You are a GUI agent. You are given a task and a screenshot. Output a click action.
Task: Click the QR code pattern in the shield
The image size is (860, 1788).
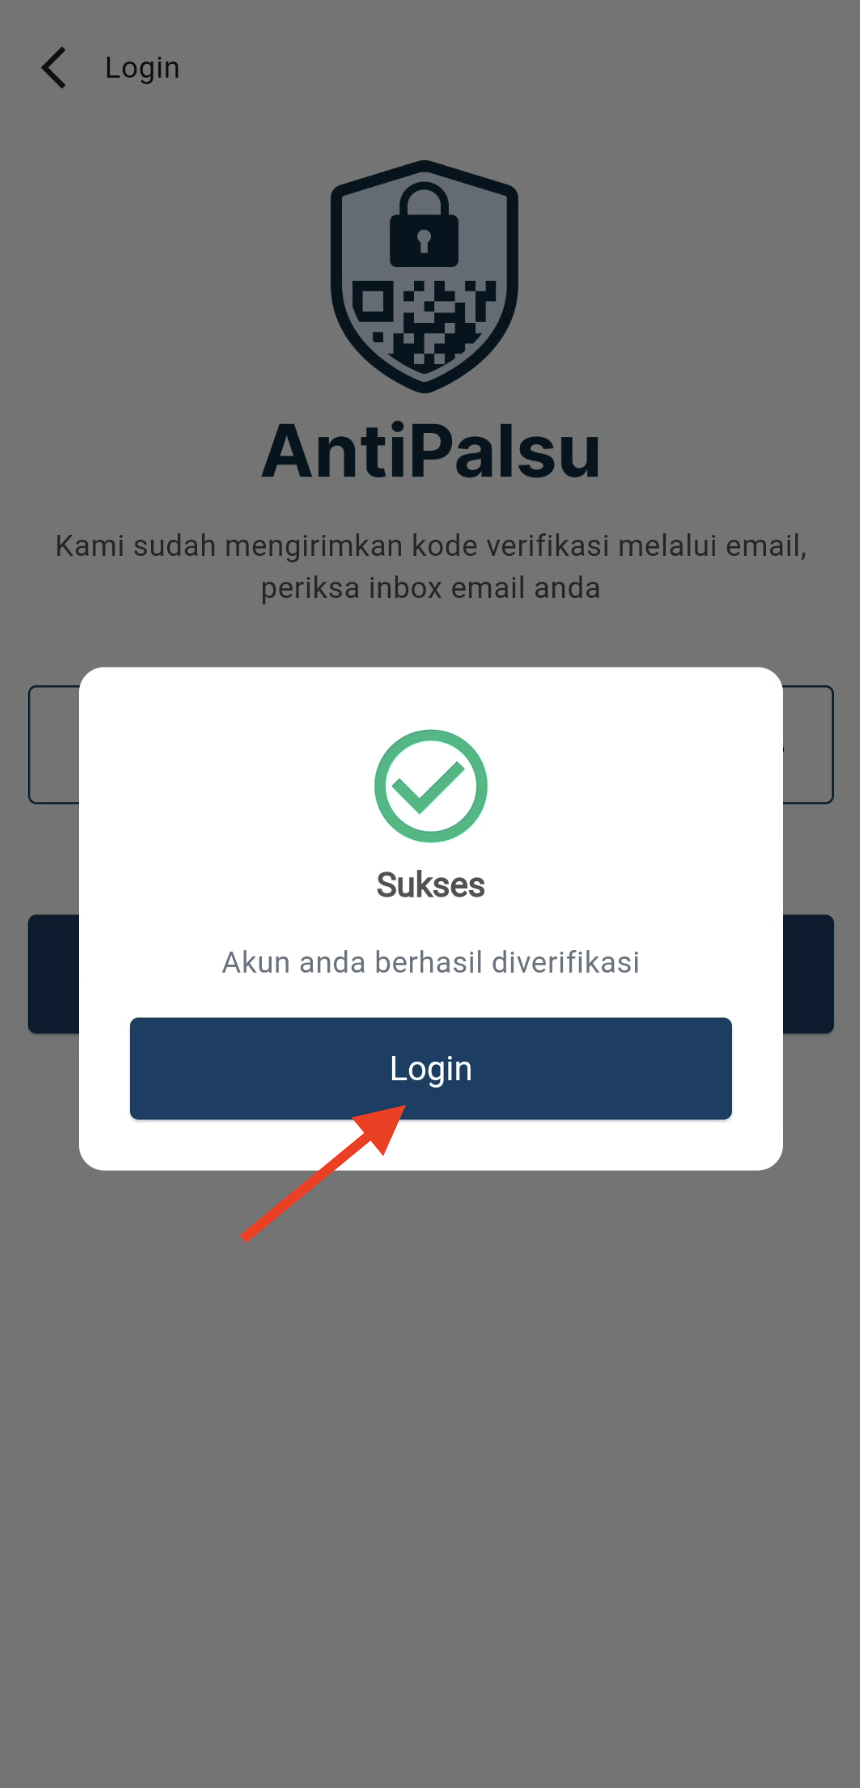click(426, 322)
